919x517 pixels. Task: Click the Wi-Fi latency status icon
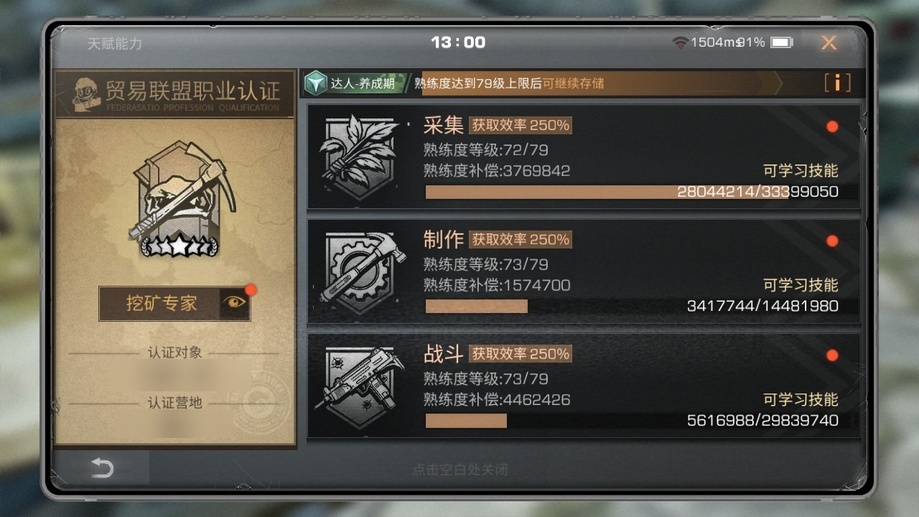tap(680, 43)
